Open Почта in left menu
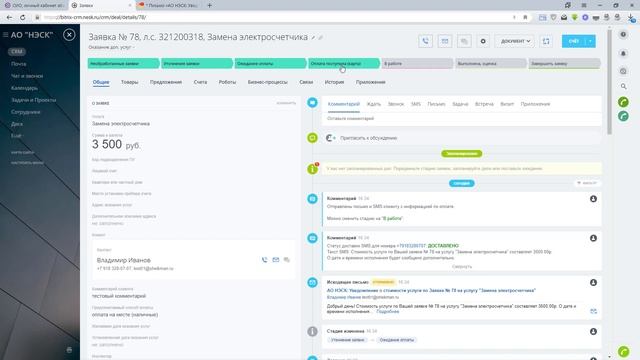The height and width of the screenshot is (360, 640). pyautogui.click(x=19, y=64)
